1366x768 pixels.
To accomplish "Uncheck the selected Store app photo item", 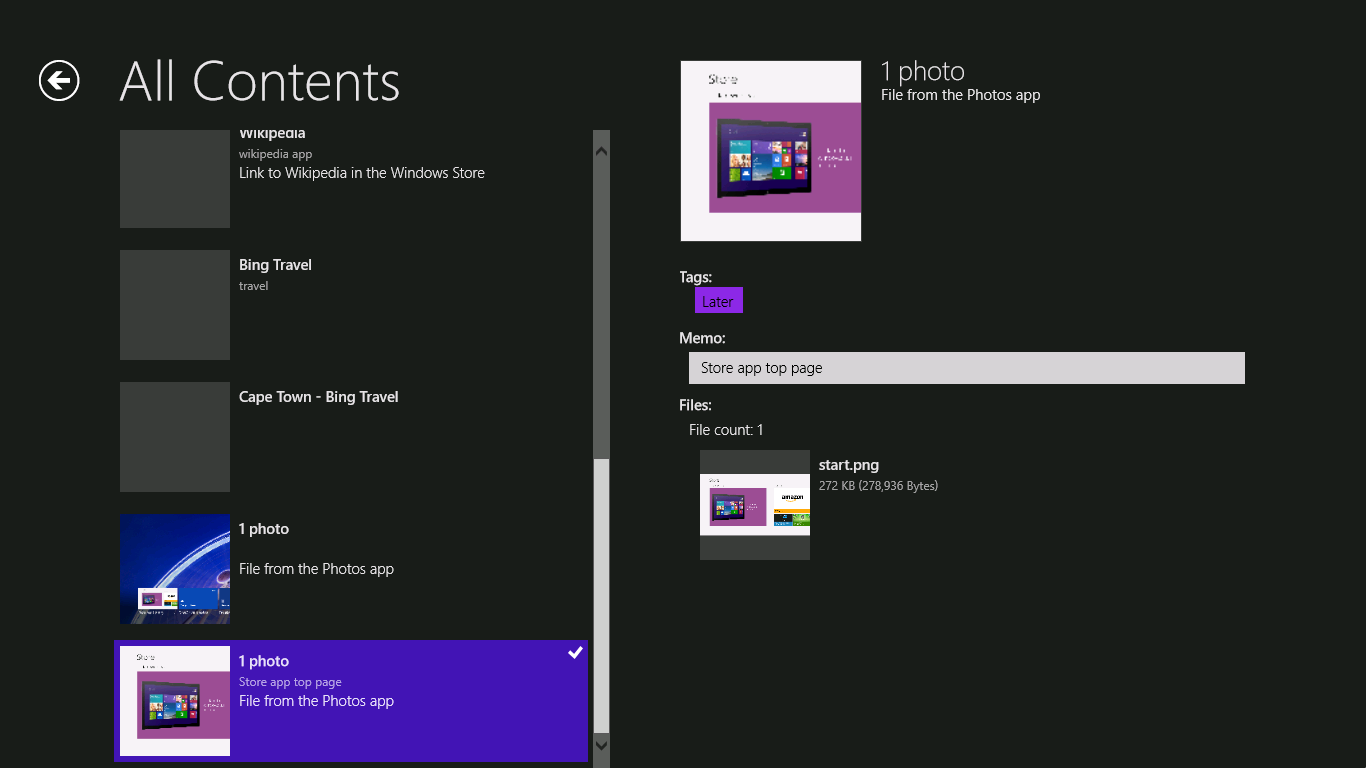I will click(575, 653).
